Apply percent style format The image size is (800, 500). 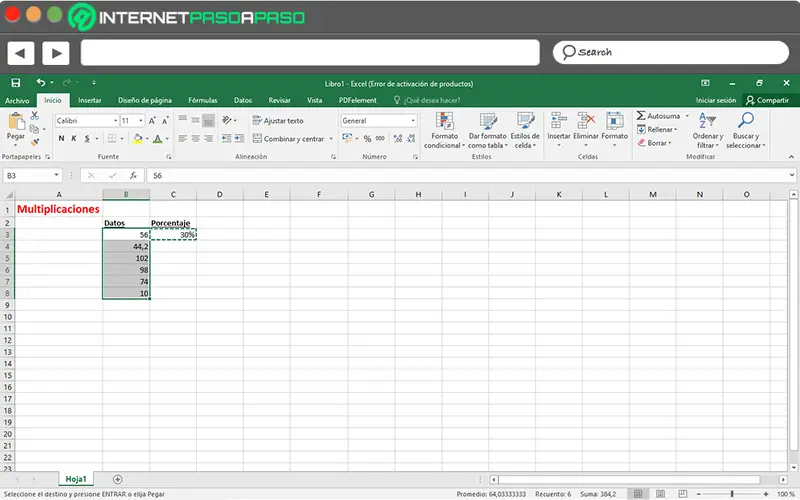tap(367, 138)
